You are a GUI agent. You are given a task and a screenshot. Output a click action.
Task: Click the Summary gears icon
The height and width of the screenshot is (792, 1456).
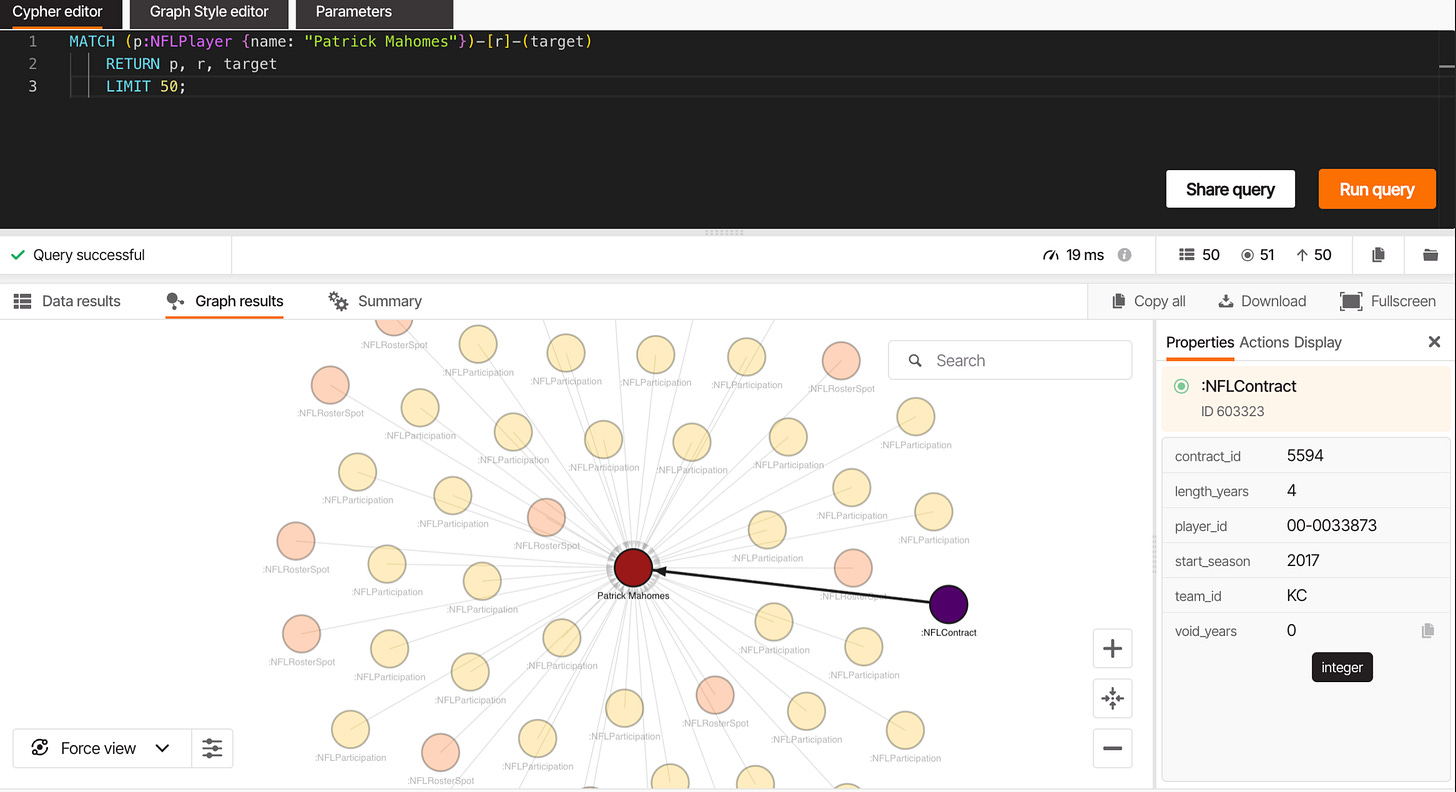[x=338, y=301]
